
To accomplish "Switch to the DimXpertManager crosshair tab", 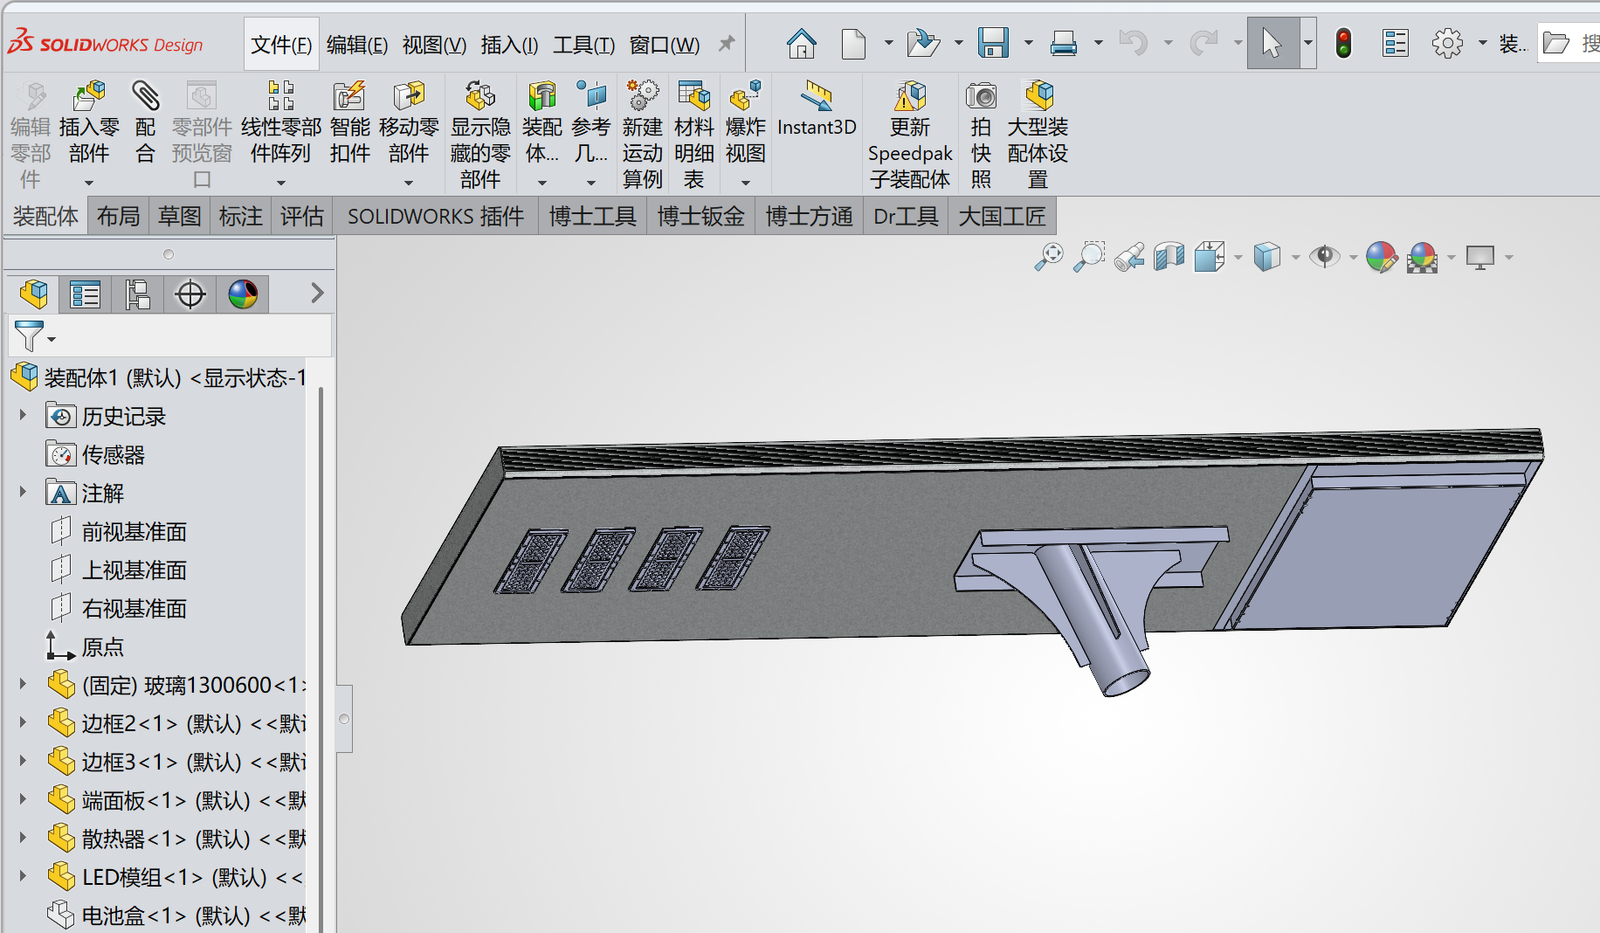I will (190, 294).
